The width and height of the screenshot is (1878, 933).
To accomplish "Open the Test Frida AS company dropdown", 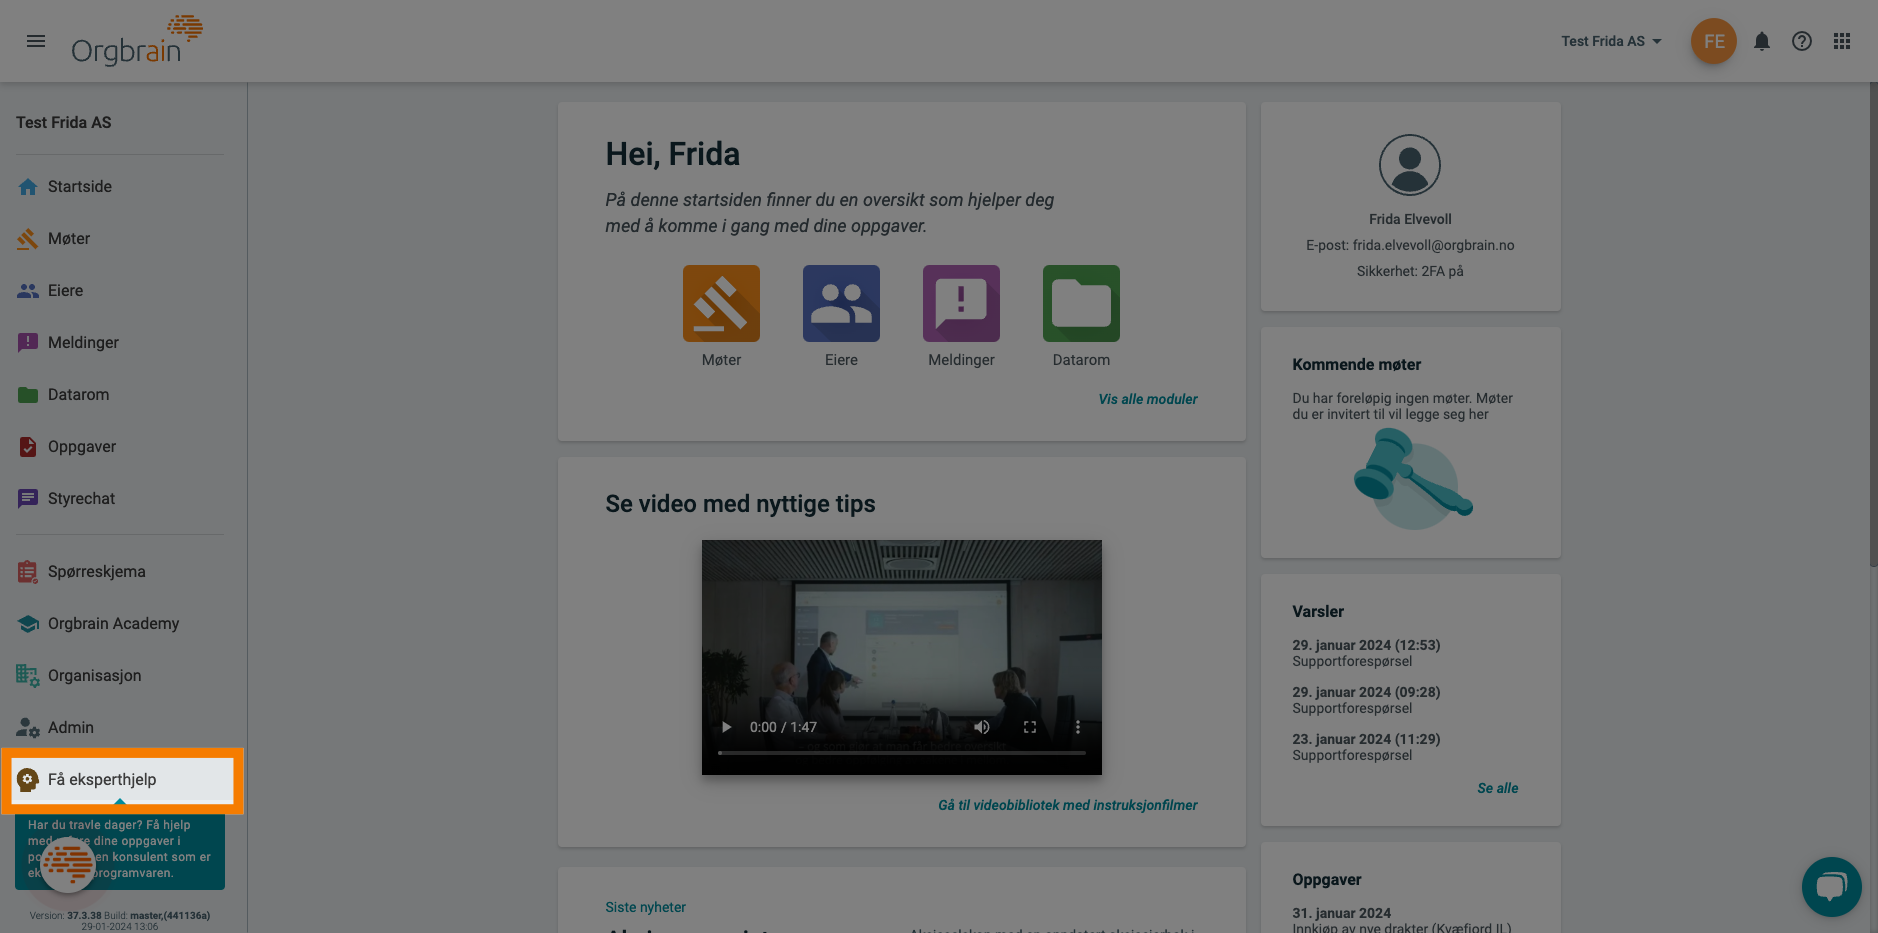I will 1611,41.
